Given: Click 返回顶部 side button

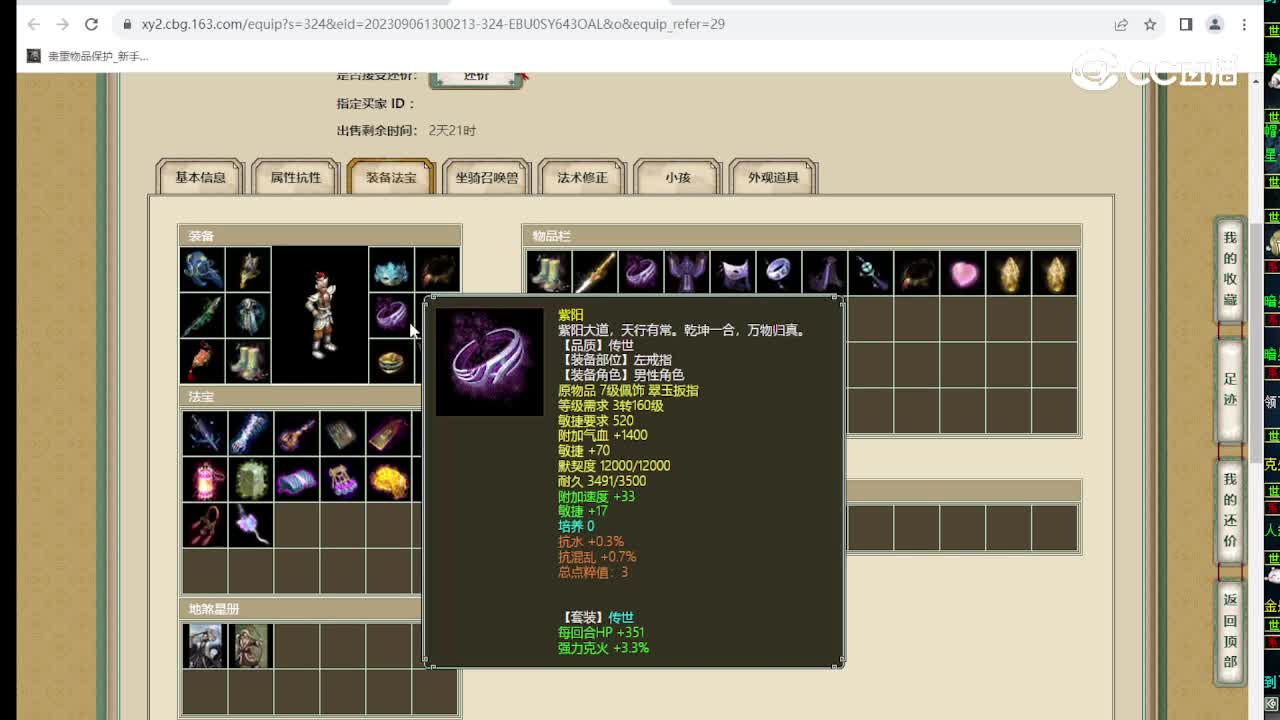Looking at the screenshot, I should pyautogui.click(x=1230, y=631).
